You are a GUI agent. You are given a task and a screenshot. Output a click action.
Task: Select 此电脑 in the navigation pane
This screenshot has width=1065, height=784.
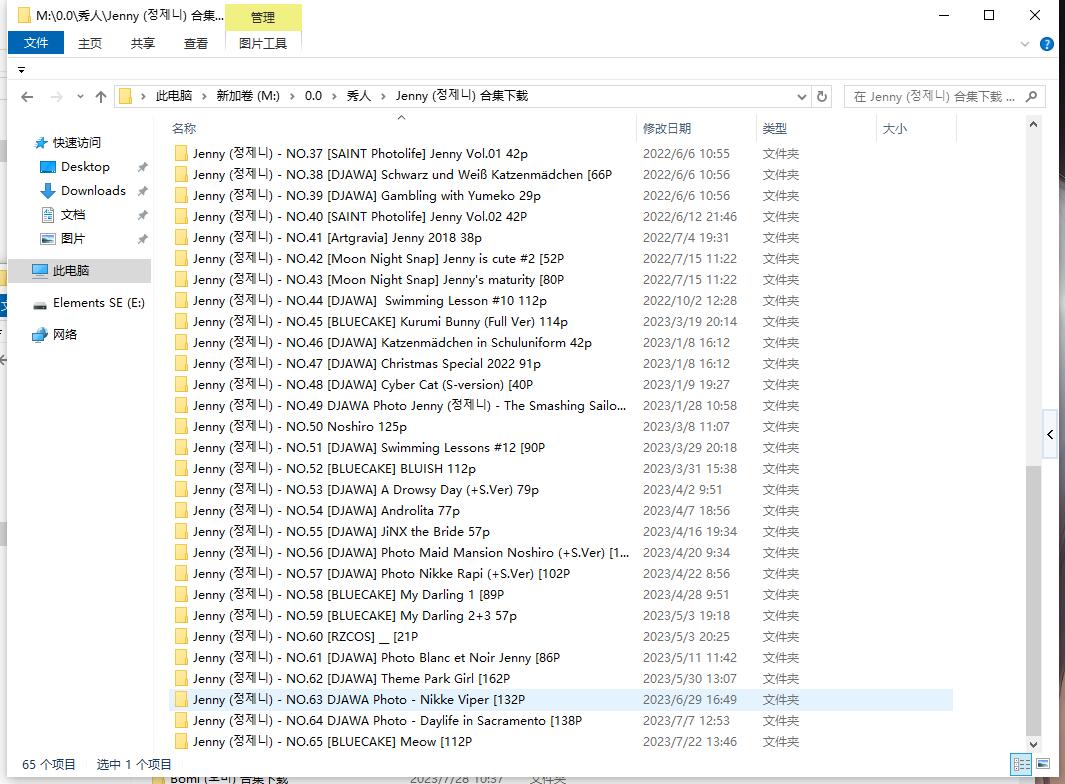(x=71, y=271)
